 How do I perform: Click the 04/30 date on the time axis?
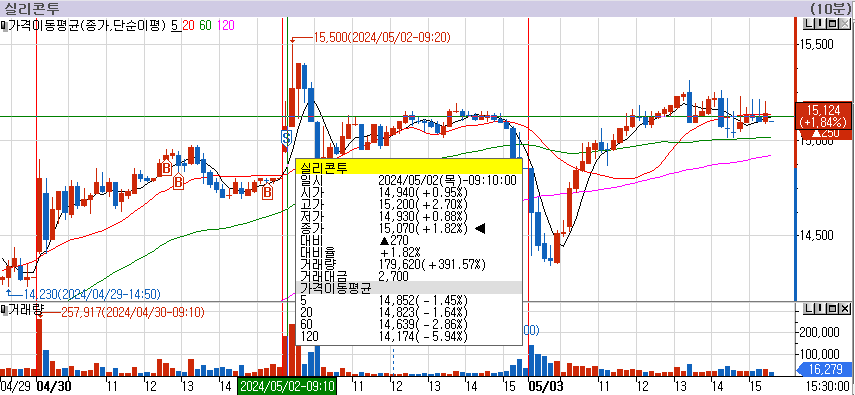[x=53, y=386]
